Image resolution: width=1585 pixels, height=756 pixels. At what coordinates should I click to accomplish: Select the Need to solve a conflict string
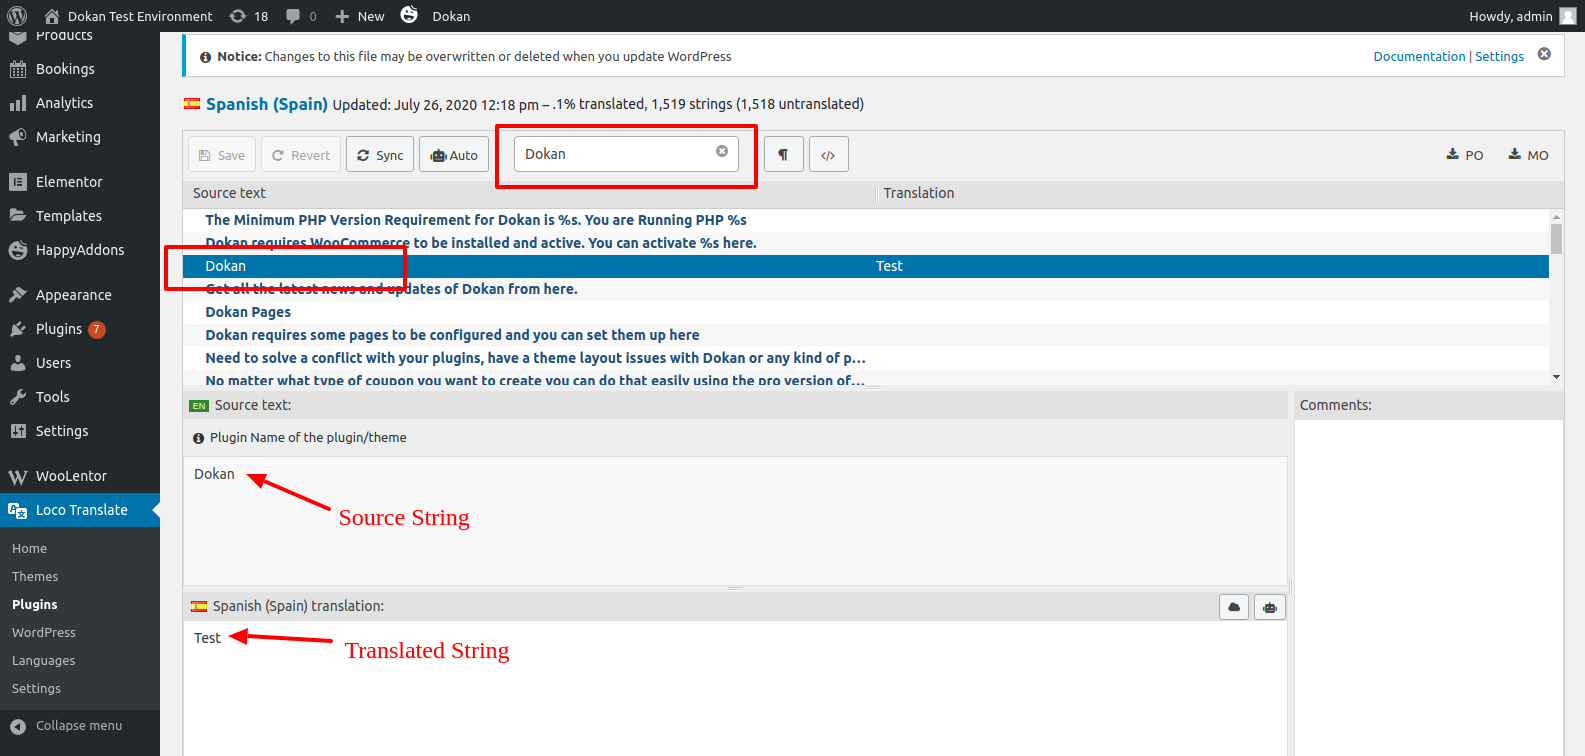pyautogui.click(x=866, y=358)
